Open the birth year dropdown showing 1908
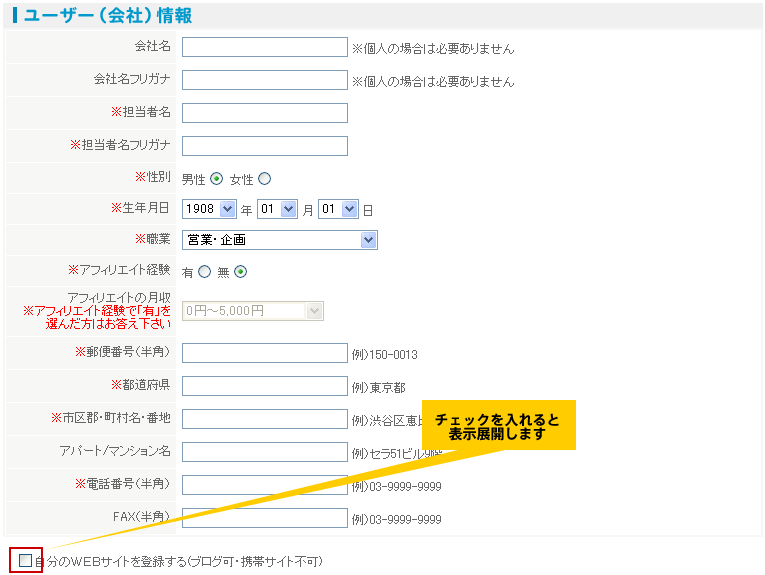 (209, 210)
